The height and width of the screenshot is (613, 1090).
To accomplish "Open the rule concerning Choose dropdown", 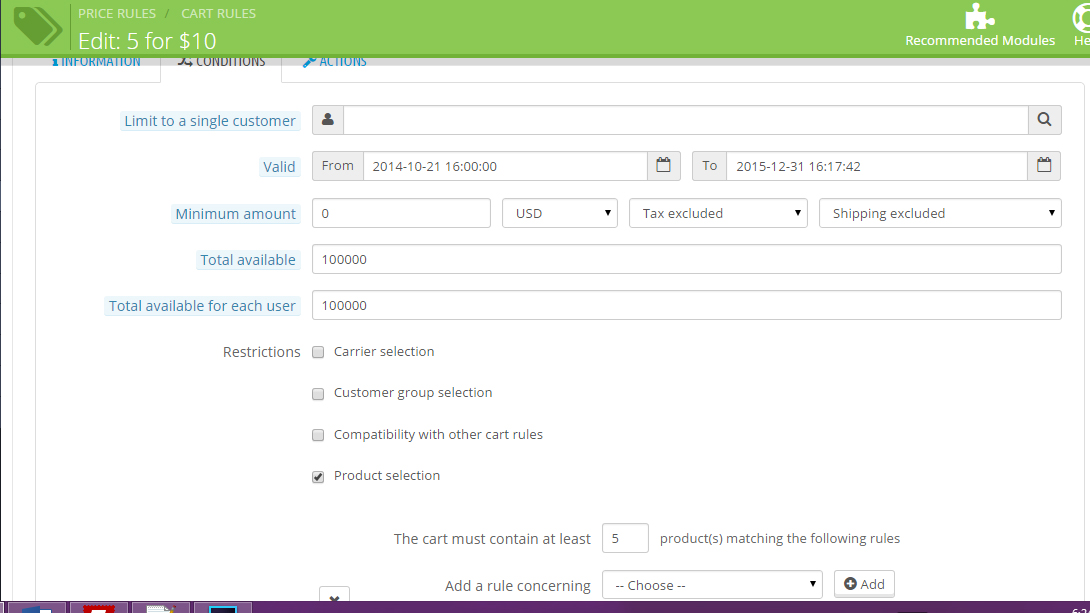I will coord(712,585).
